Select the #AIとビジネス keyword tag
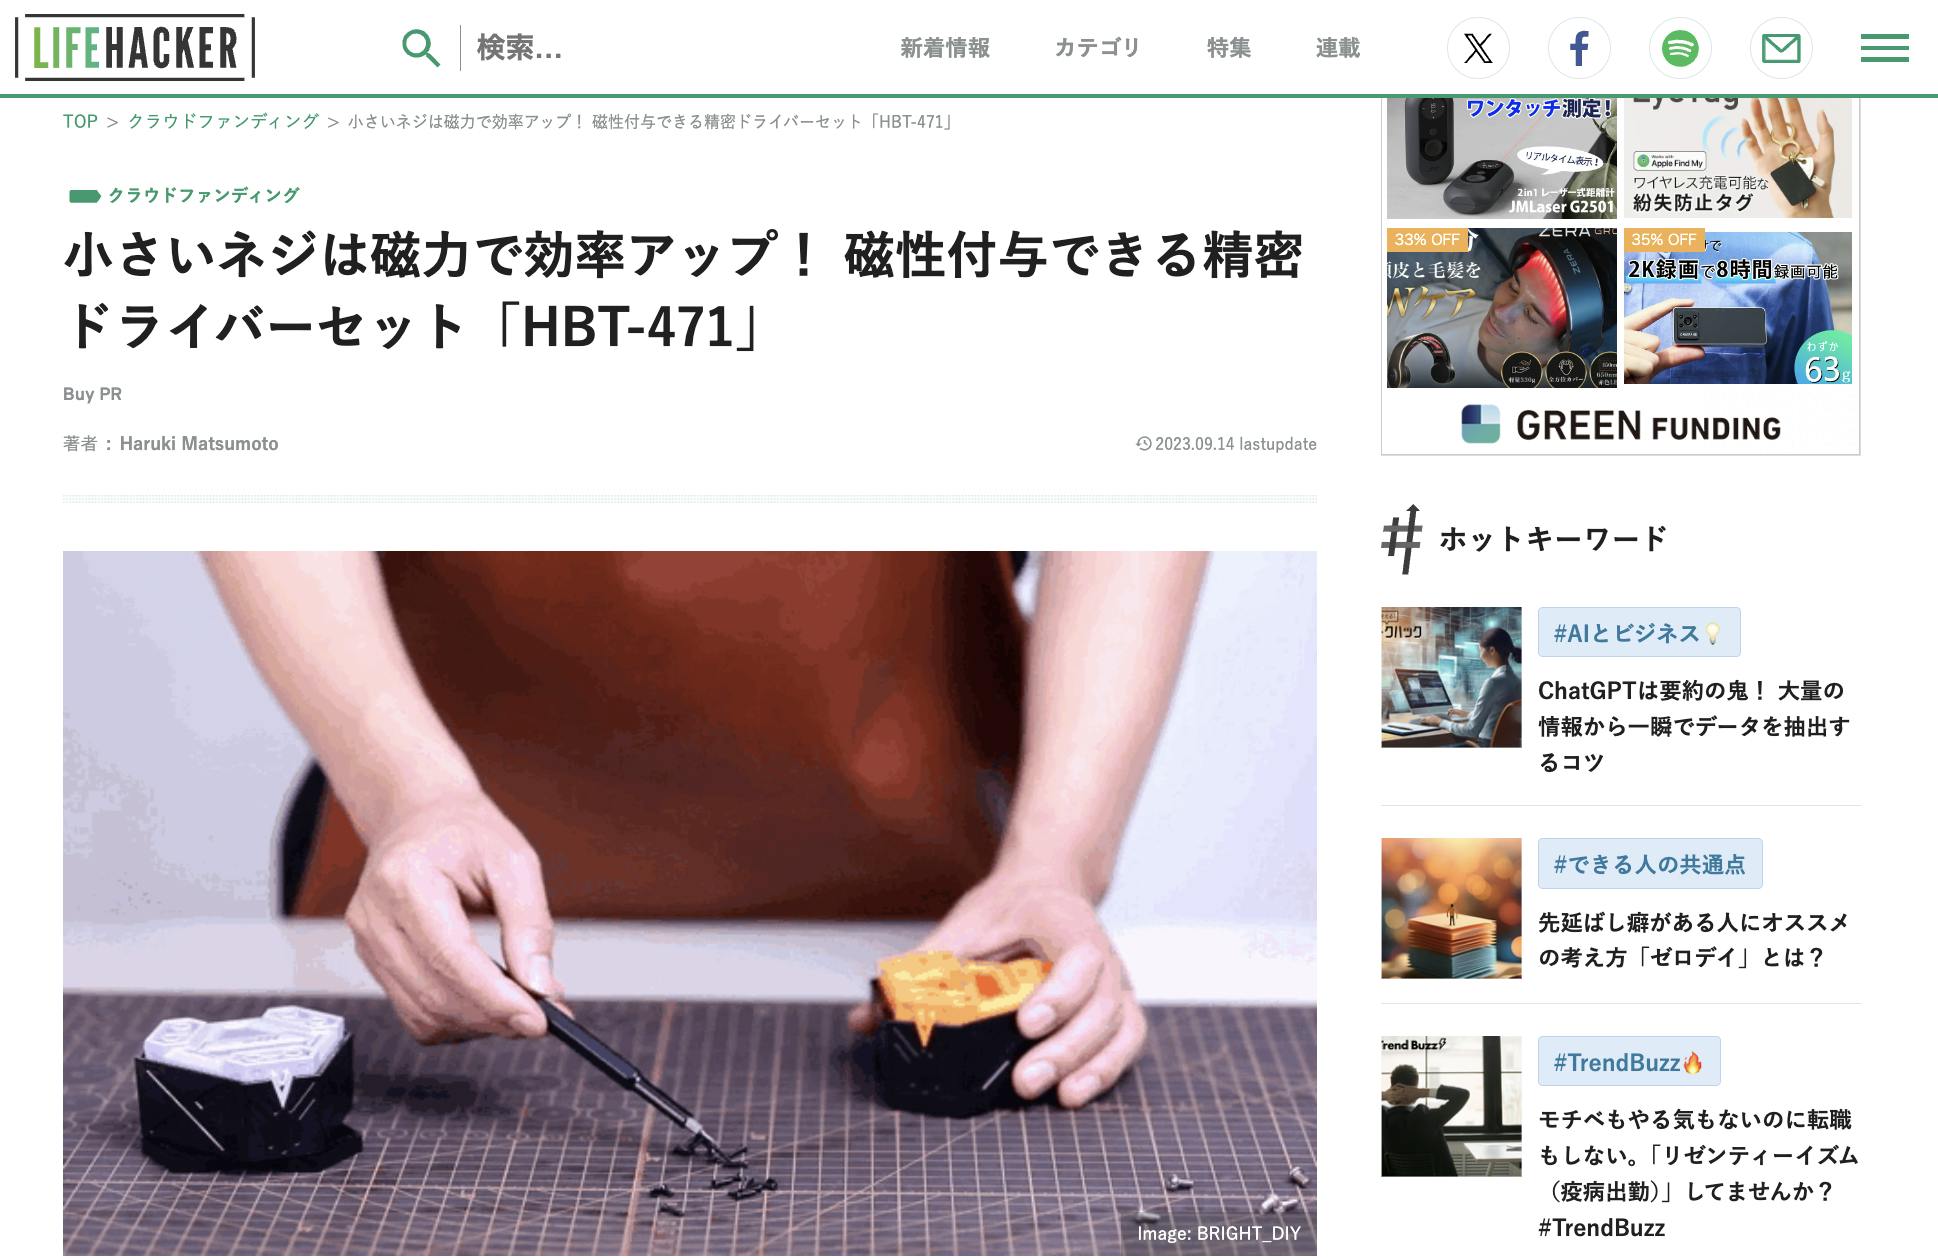Screen dimensions: 1938x1258 click(x=1639, y=632)
